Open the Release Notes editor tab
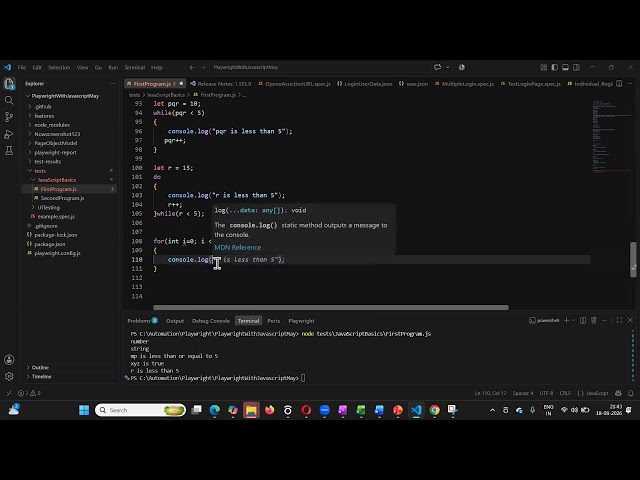 220,84
